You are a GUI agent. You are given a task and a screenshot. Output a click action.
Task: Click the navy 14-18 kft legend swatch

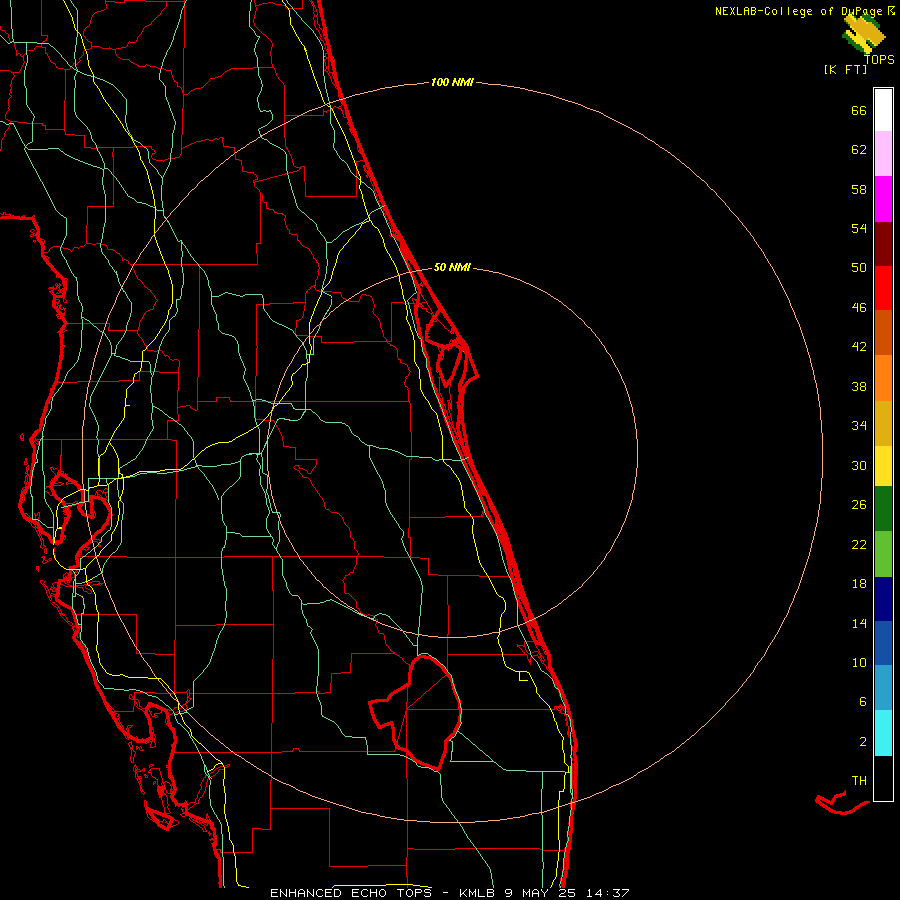883,599
